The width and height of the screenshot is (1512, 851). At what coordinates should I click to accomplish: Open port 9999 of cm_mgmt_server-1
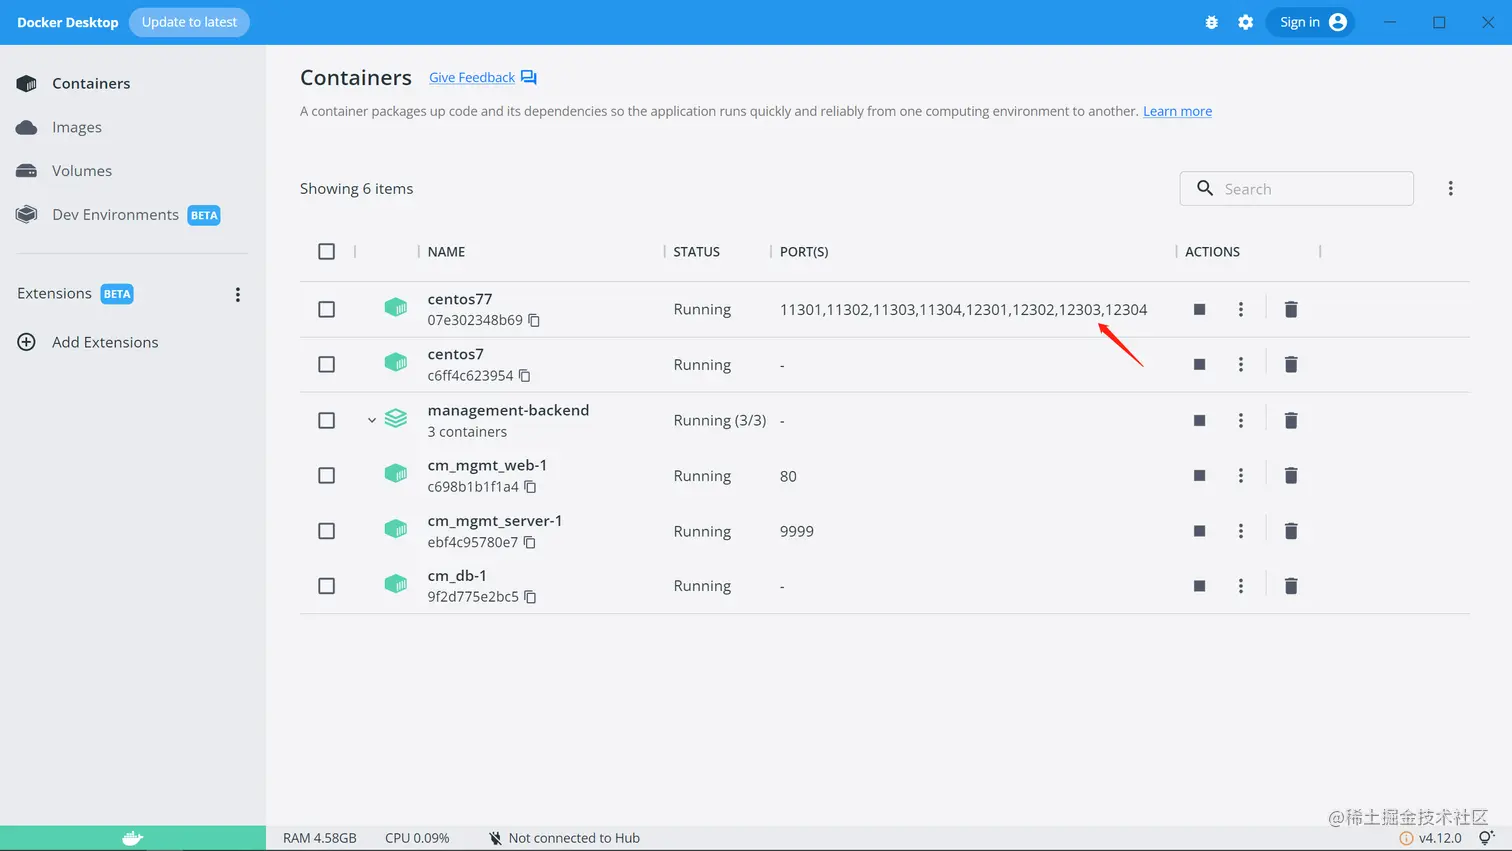click(797, 531)
